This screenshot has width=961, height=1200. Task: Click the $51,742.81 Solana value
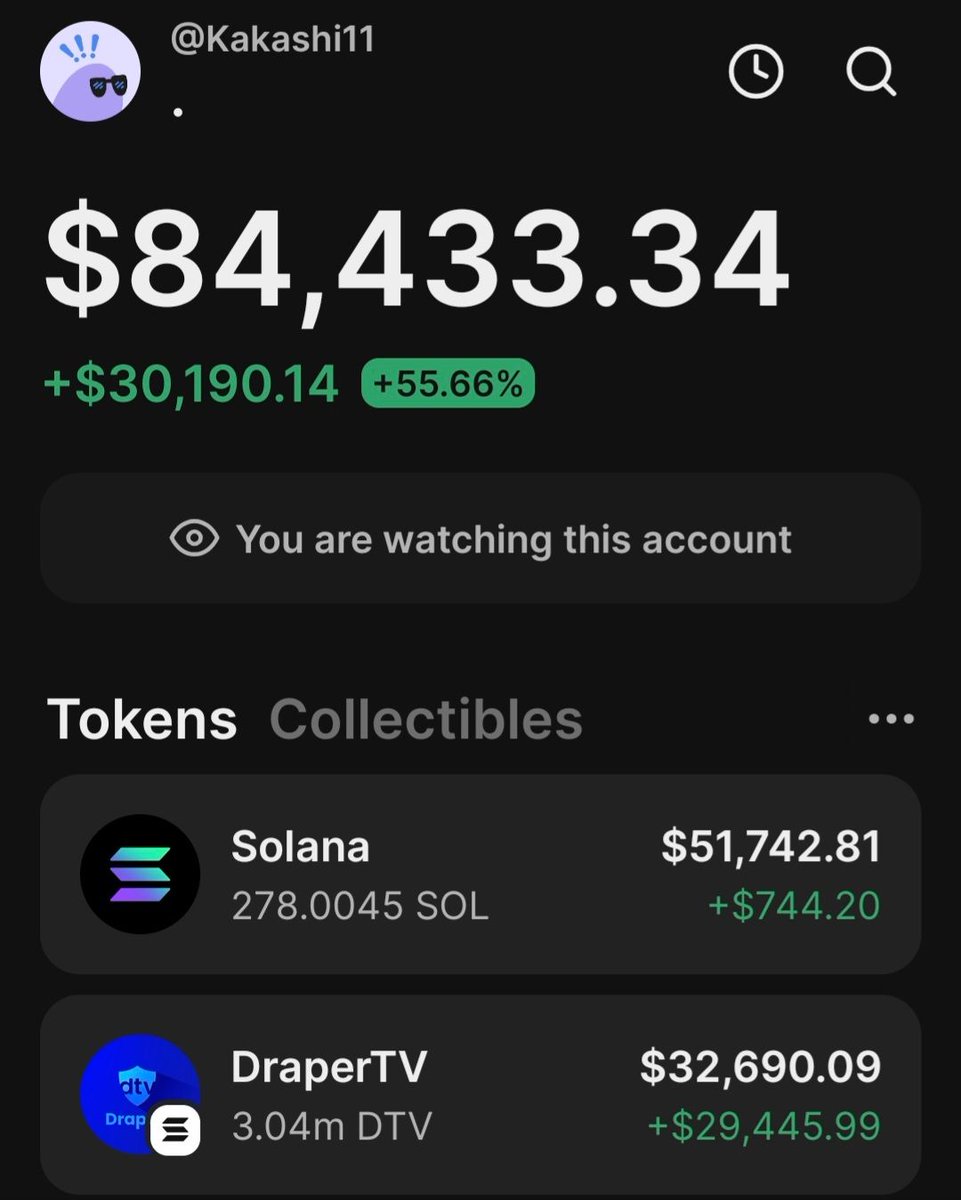click(771, 847)
